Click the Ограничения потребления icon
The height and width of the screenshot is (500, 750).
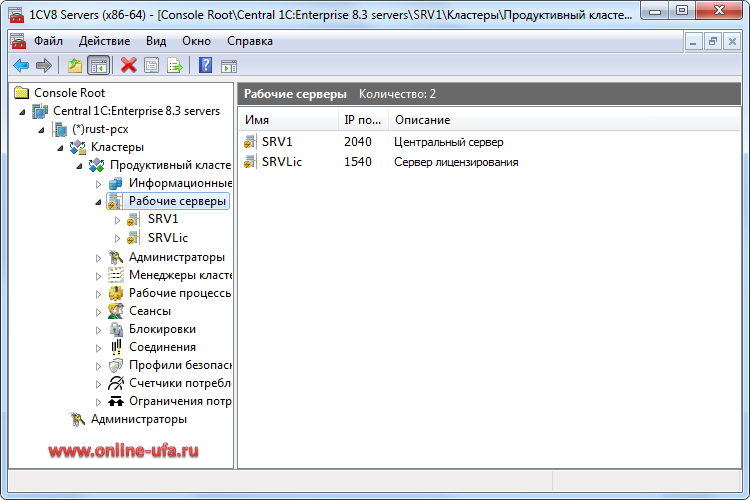116,401
